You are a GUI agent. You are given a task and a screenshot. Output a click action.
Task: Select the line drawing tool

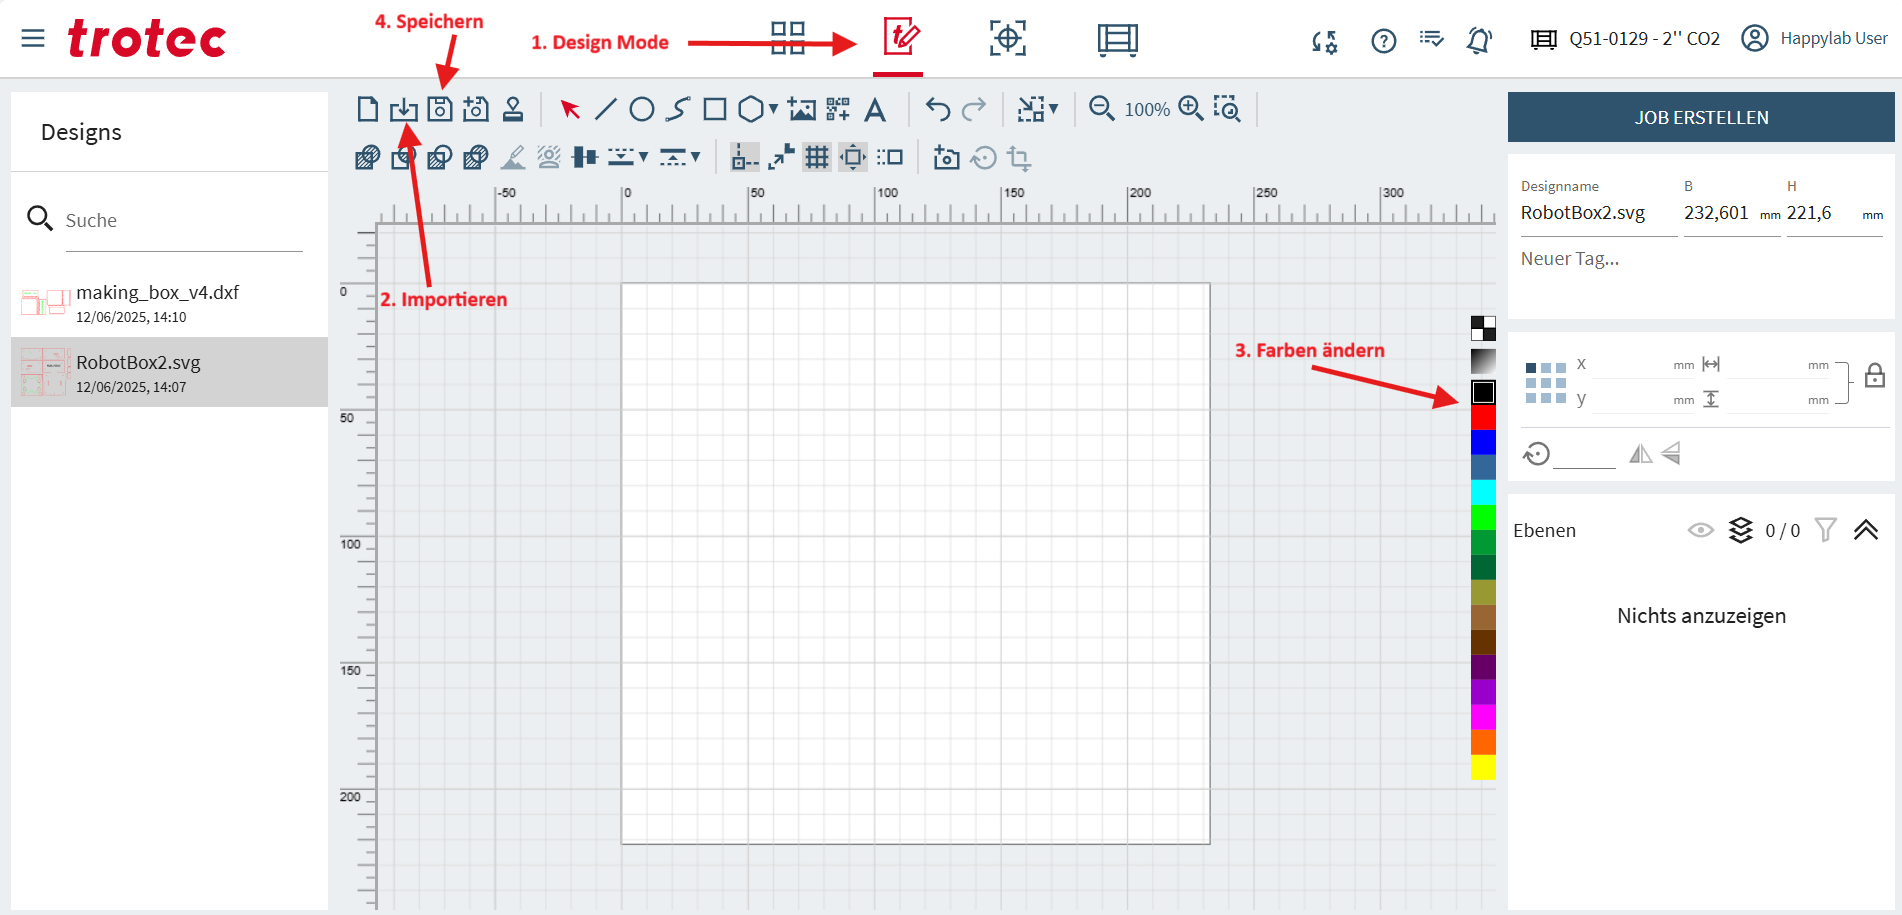605,109
